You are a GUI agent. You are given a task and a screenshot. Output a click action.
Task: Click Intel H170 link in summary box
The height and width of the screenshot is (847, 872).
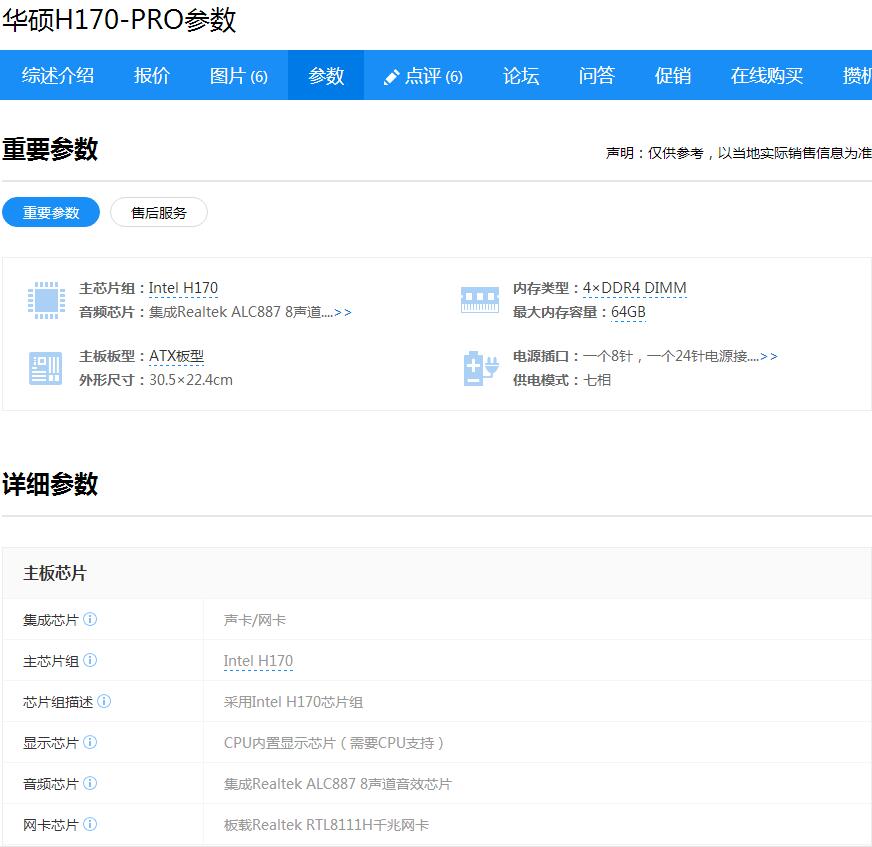(x=183, y=288)
